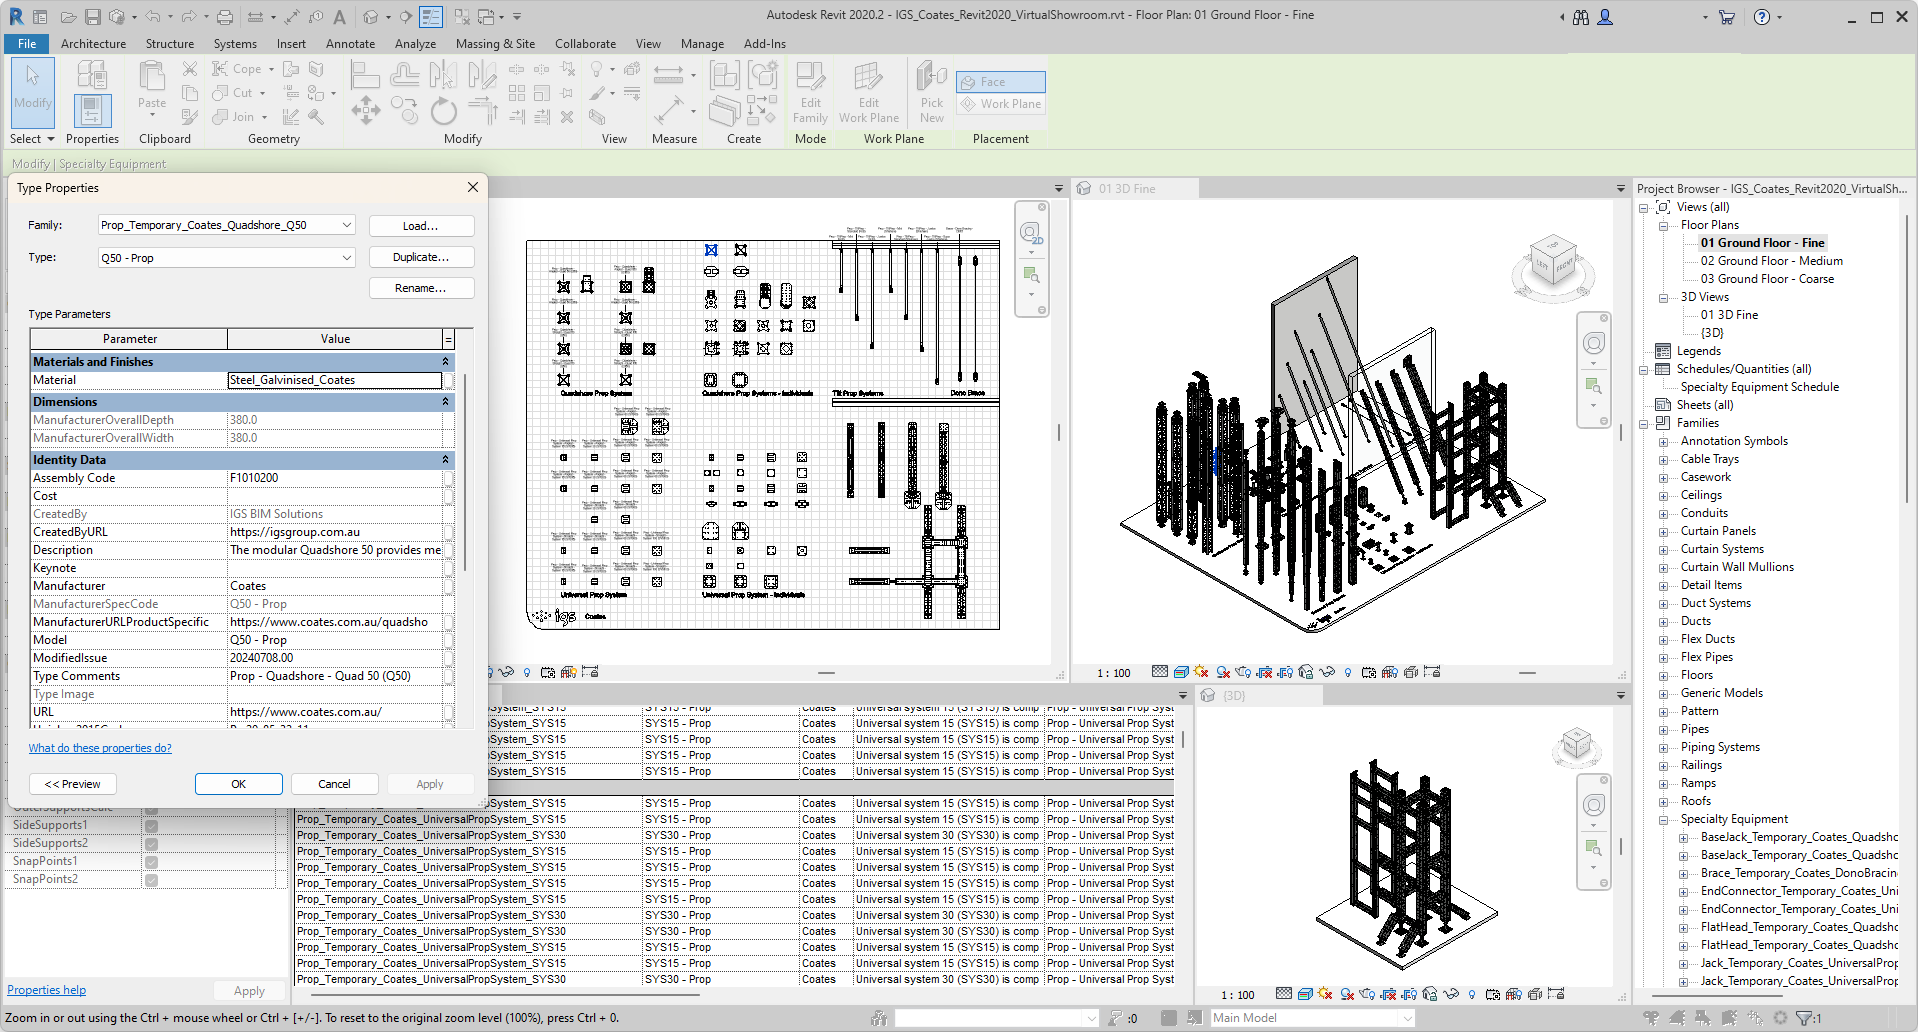
Task: Click the Rotate tool in Modify panel
Action: click(x=443, y=111)
